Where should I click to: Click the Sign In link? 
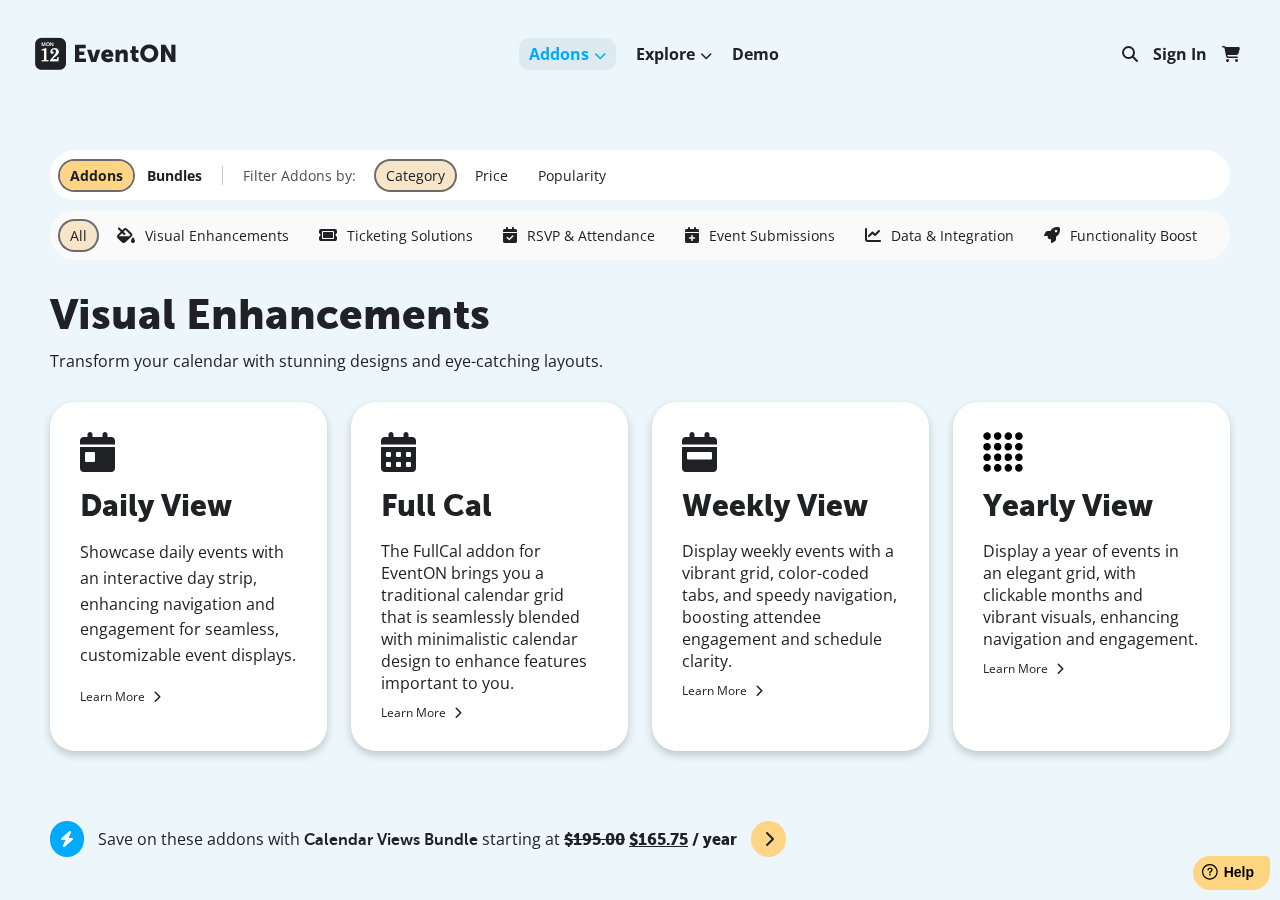point(1180,54)
